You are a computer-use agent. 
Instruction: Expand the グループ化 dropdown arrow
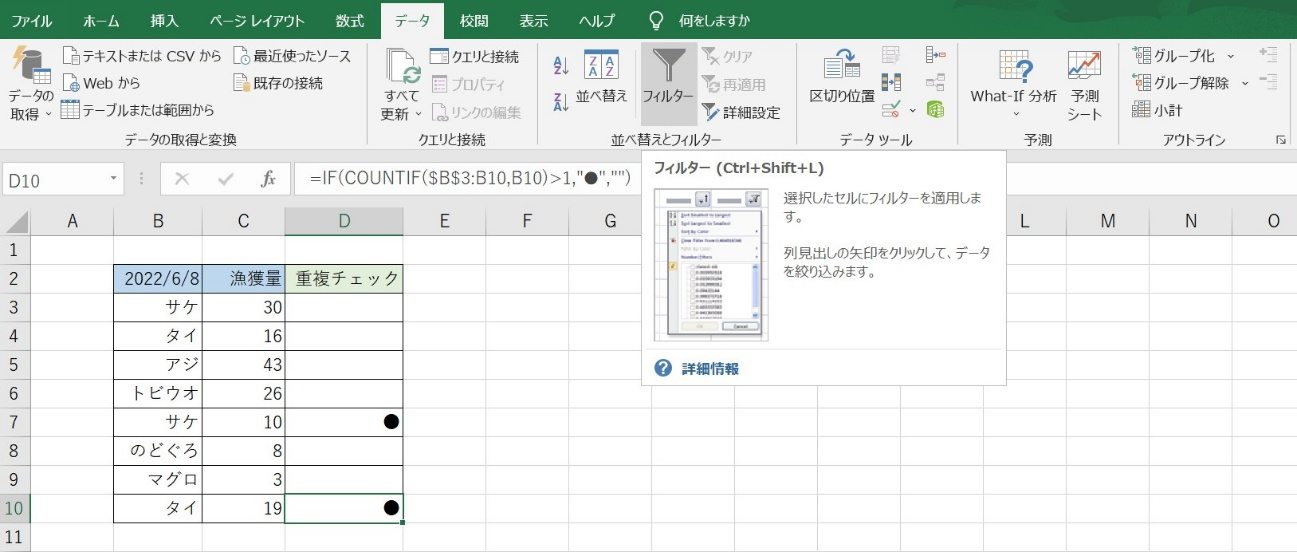pyautogui.click(x=1232, y=56)
